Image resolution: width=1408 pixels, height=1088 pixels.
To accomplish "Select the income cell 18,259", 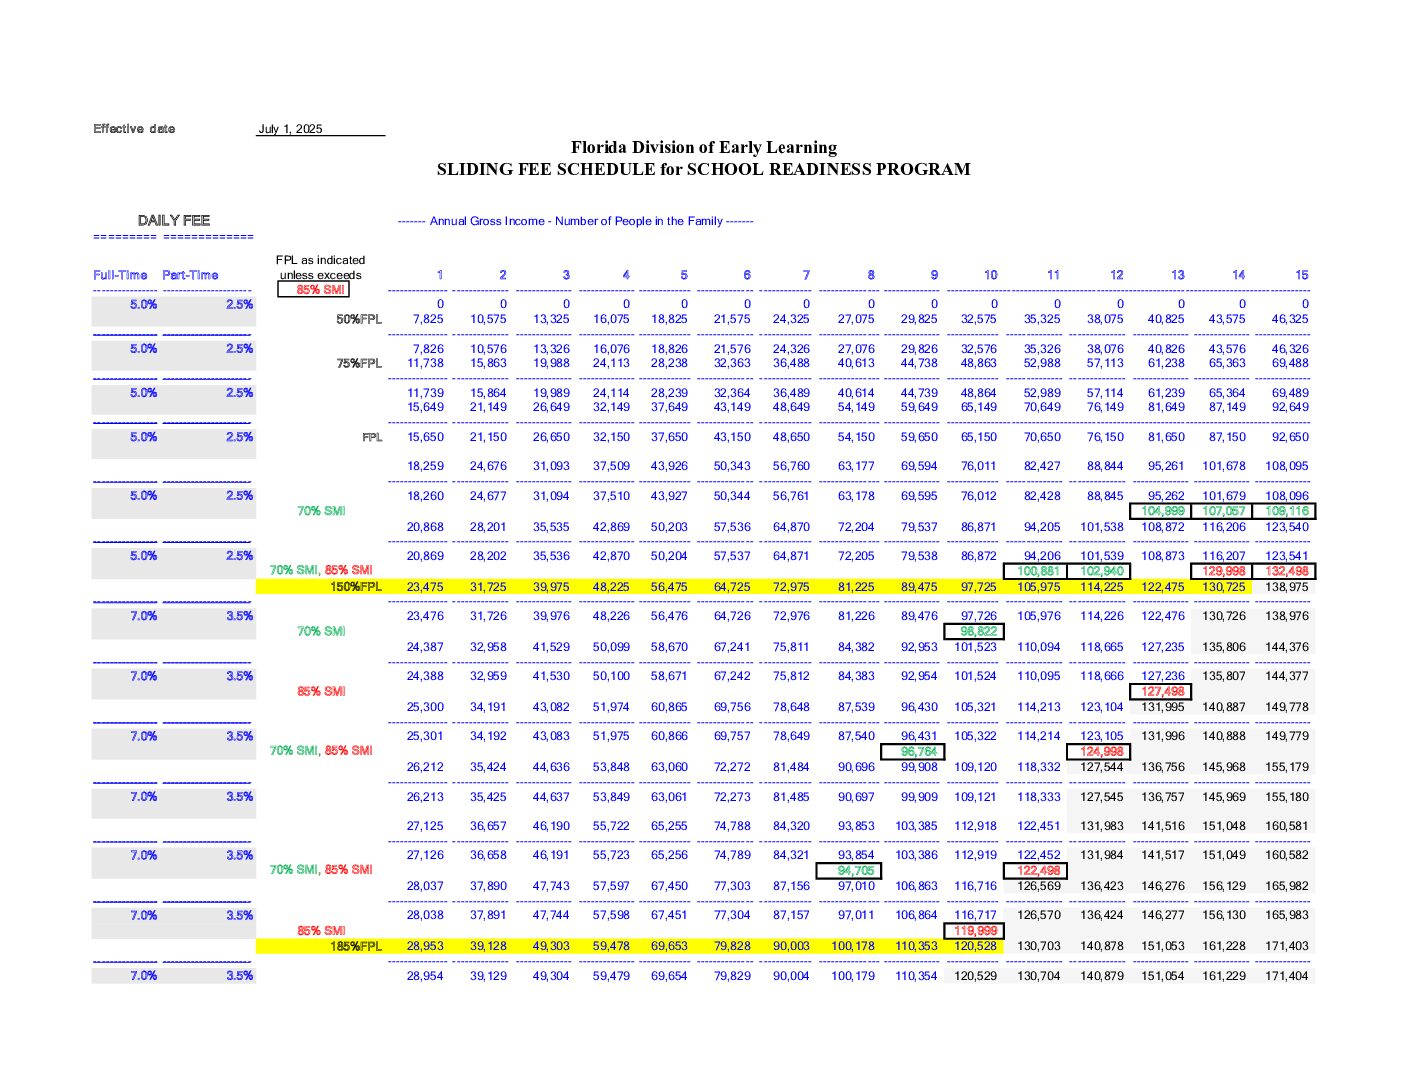I will point(426,467).
